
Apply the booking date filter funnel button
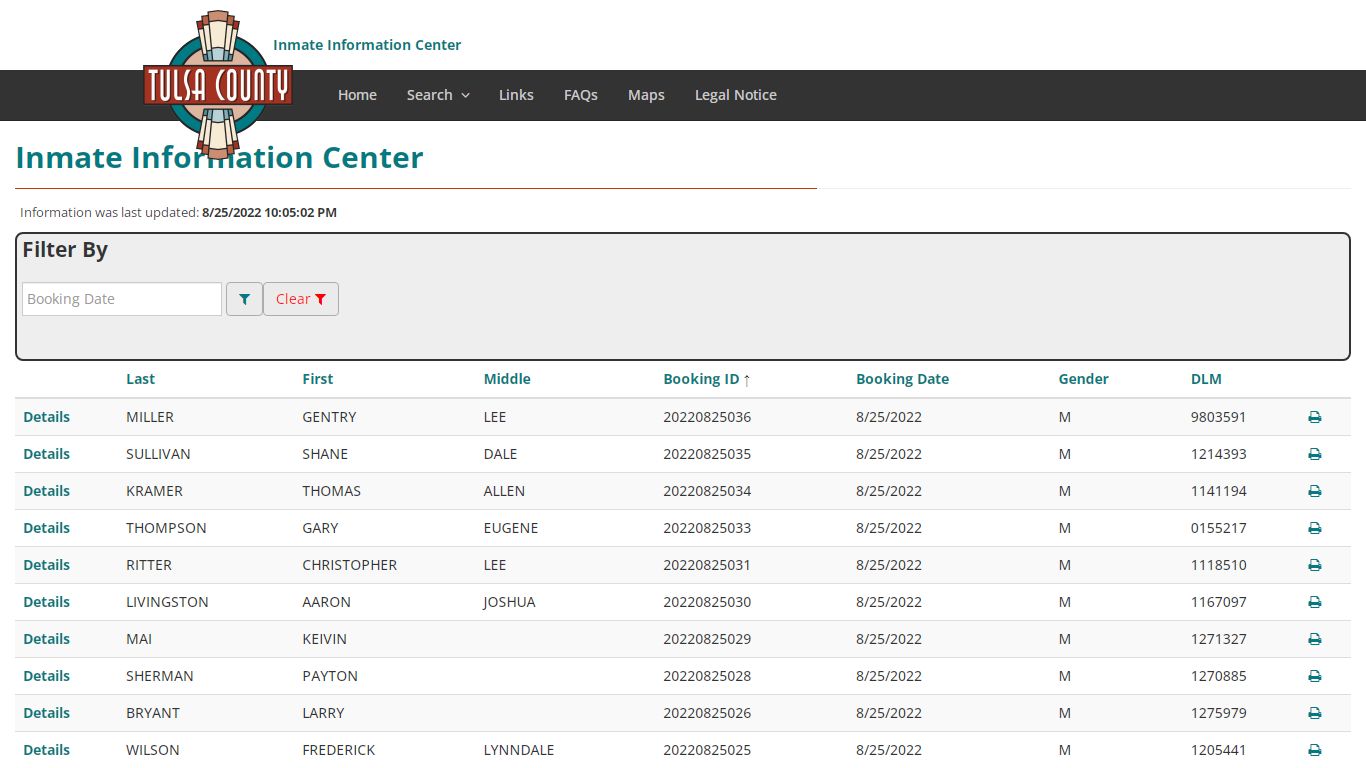[x=244, y=299]
